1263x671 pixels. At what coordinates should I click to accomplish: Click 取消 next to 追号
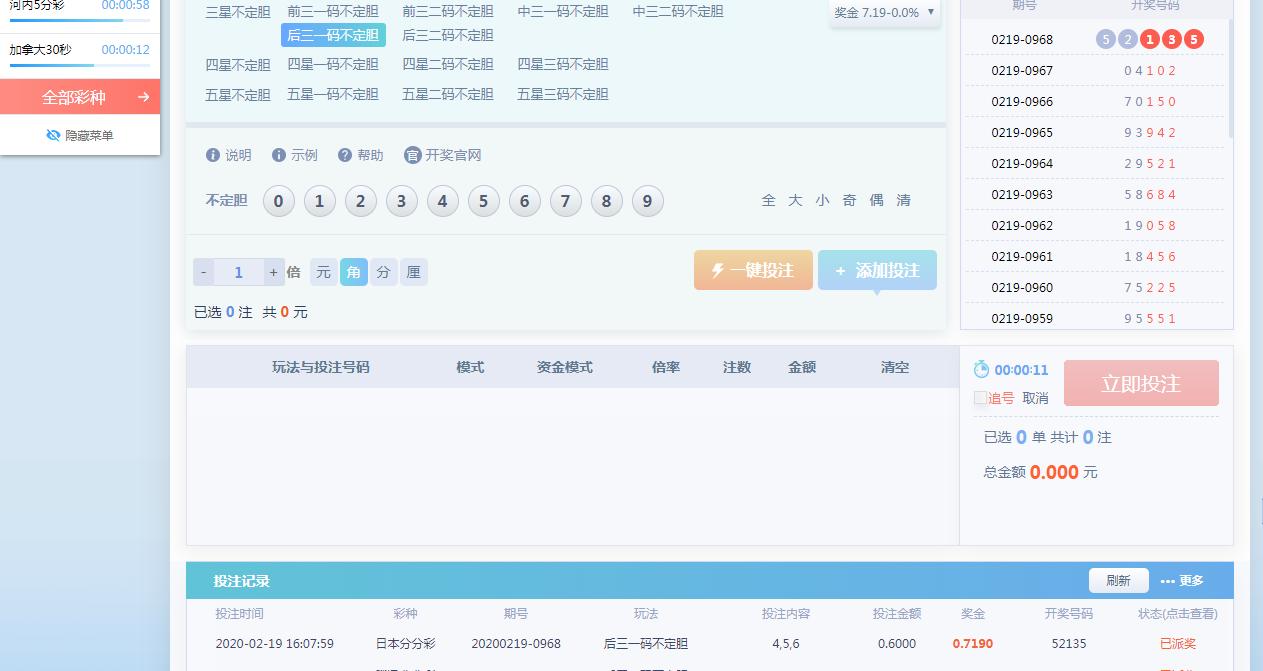click(1035, 398)
